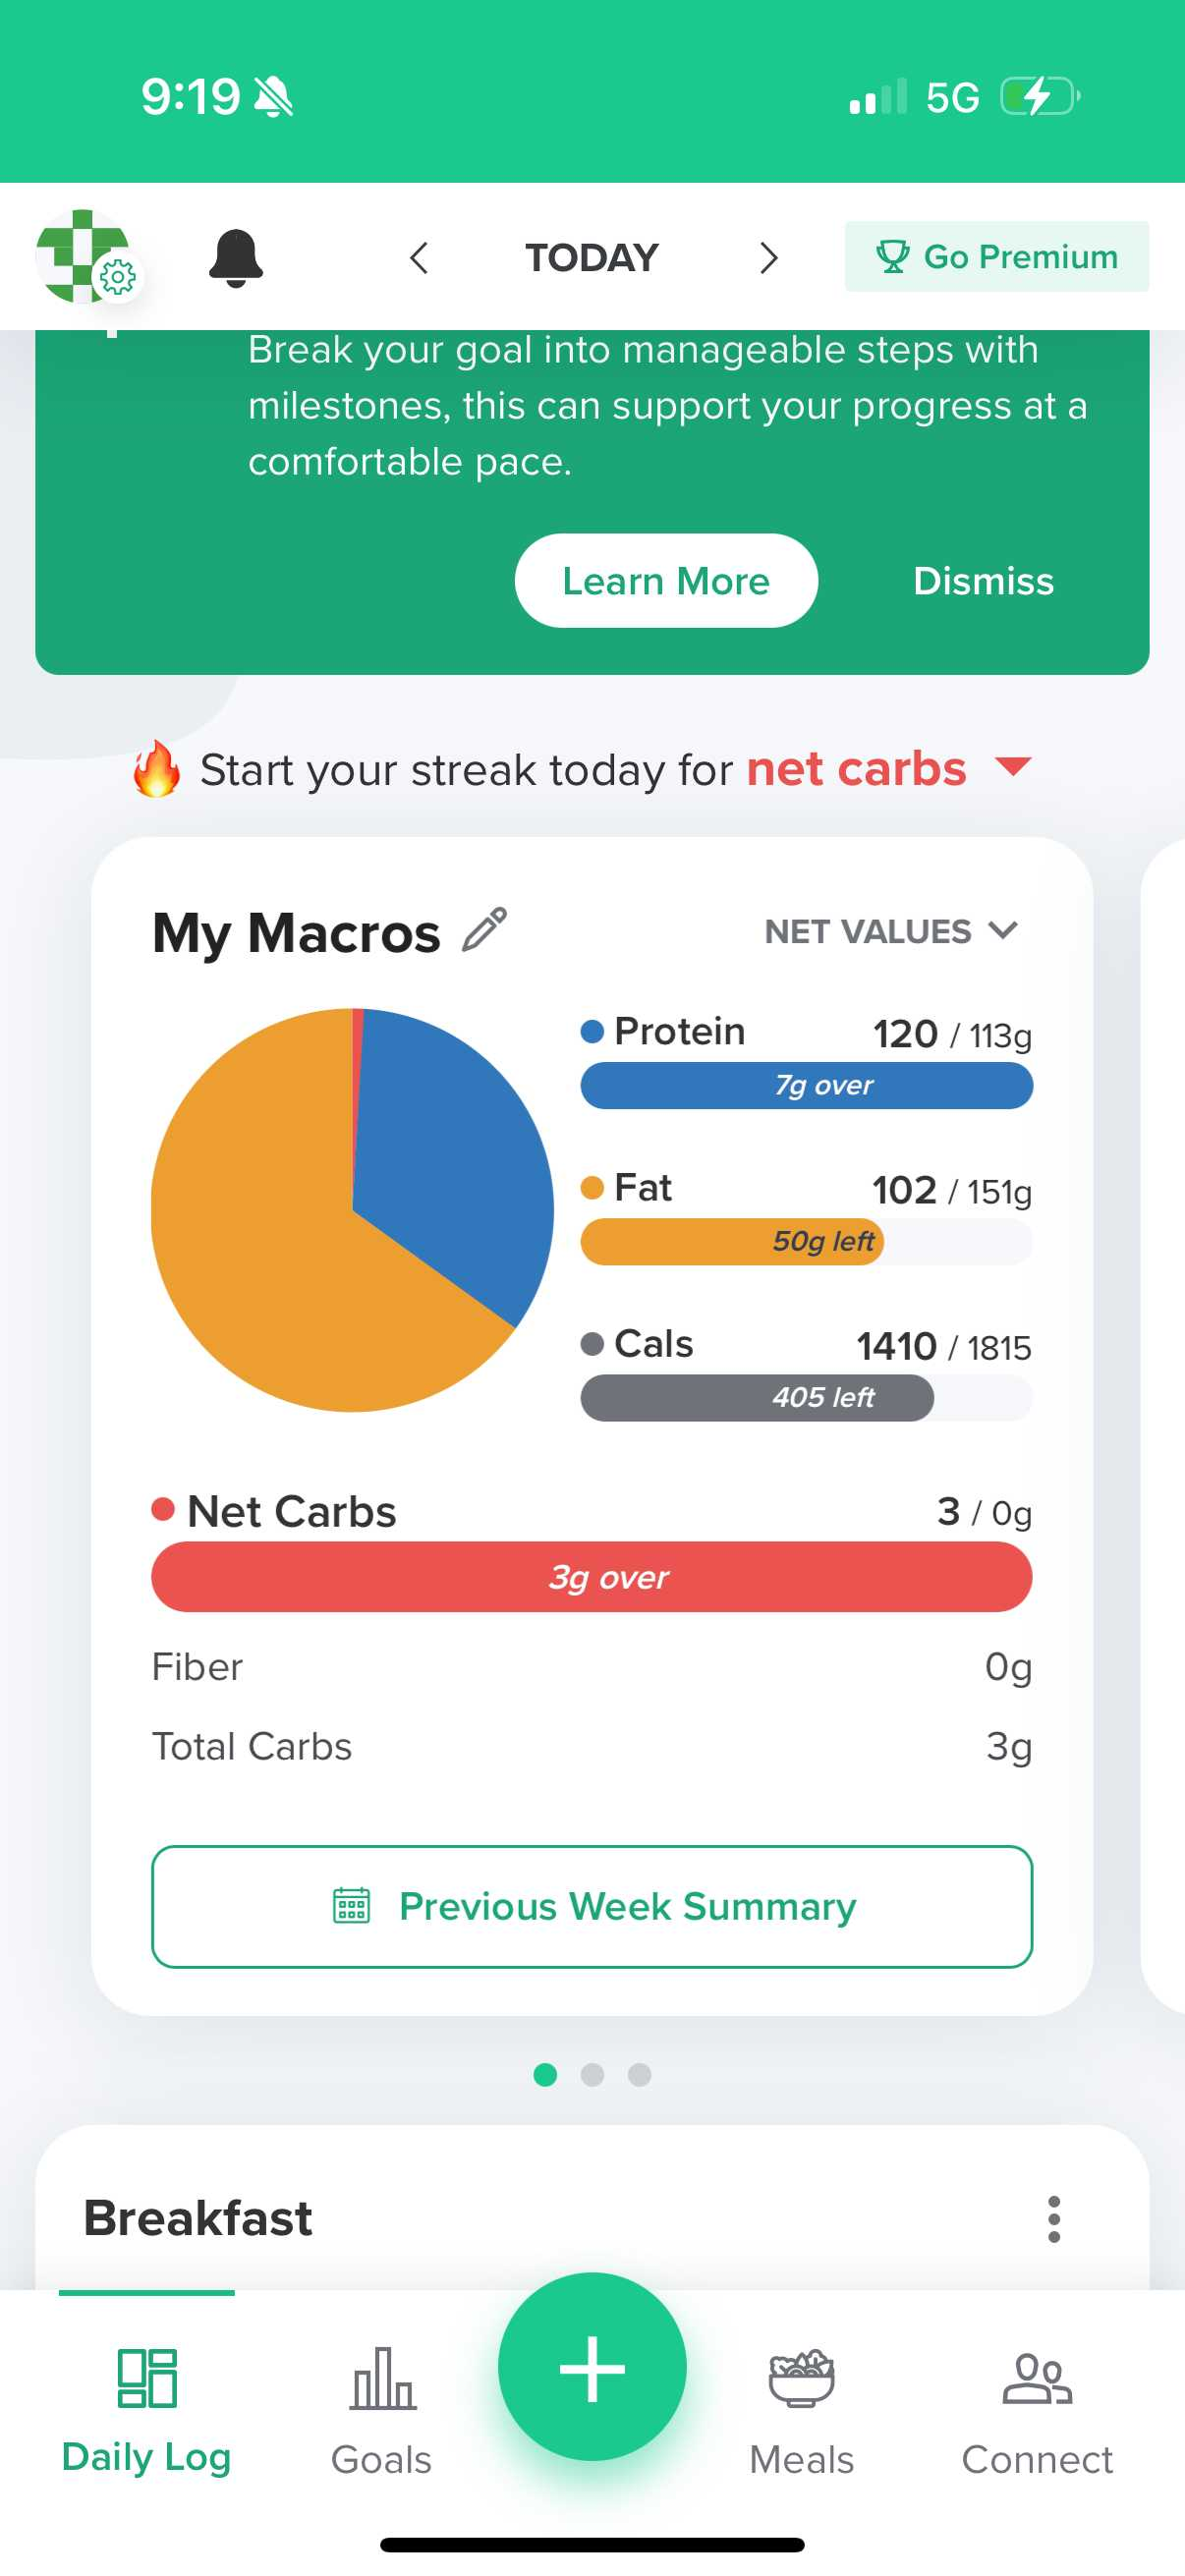Tap the flame streak icon
The height and width of the screenshot is (2576, 1185).
pos(157,768)
